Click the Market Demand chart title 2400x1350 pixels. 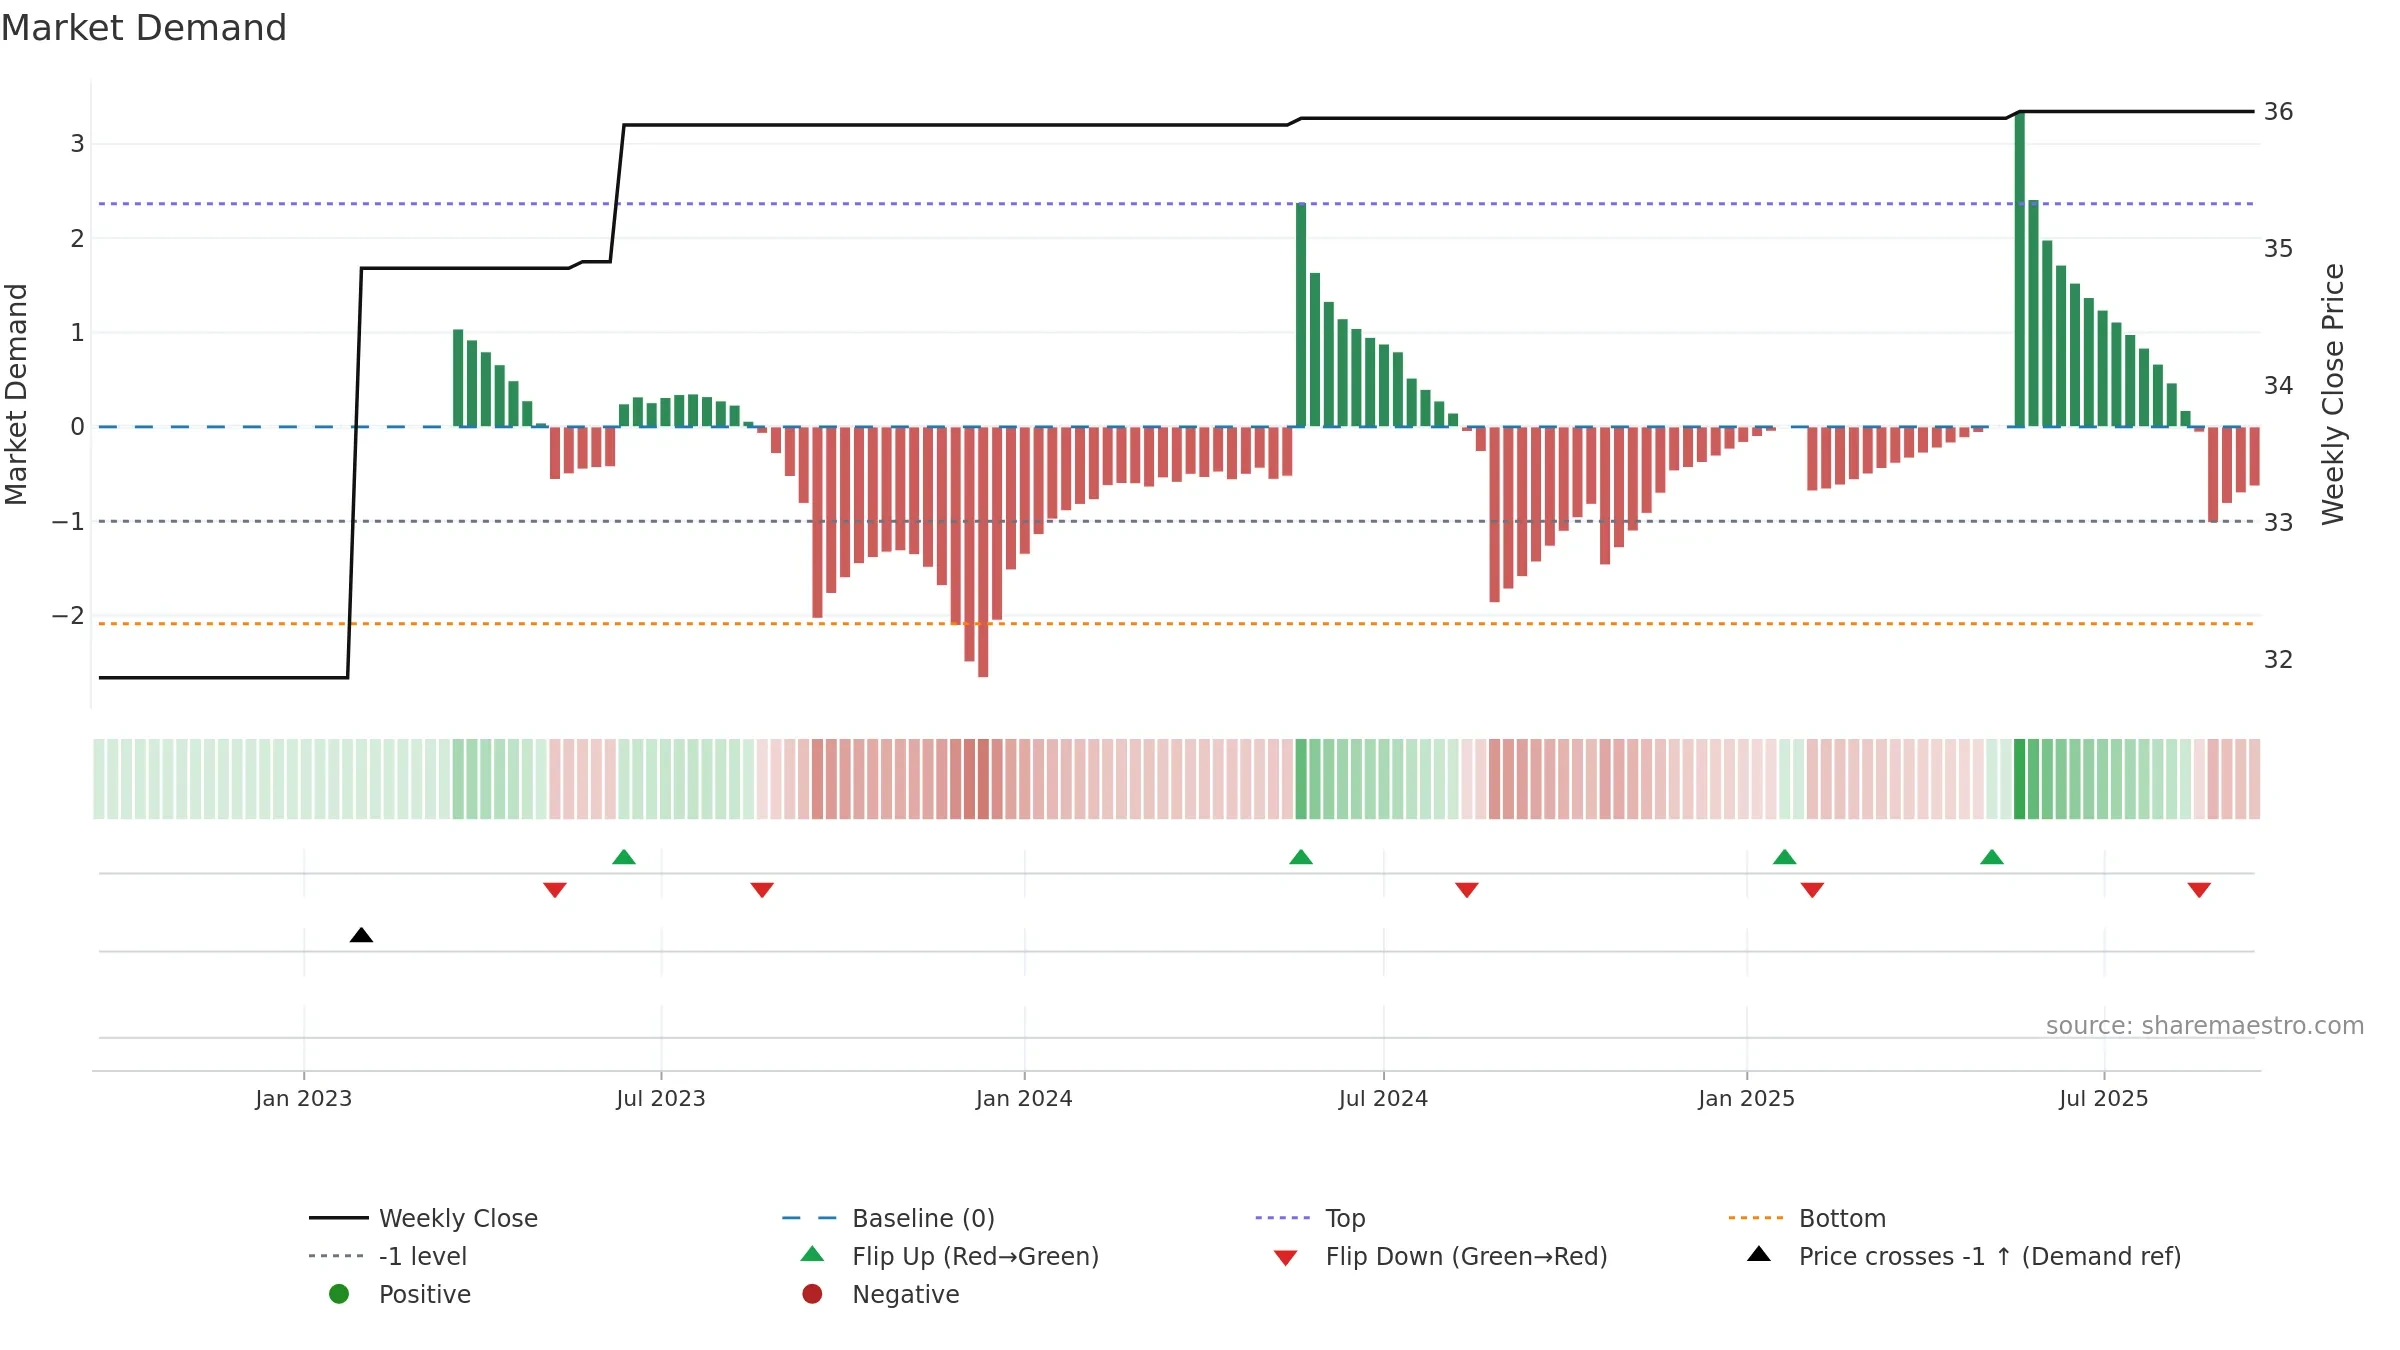pos(144,28)
